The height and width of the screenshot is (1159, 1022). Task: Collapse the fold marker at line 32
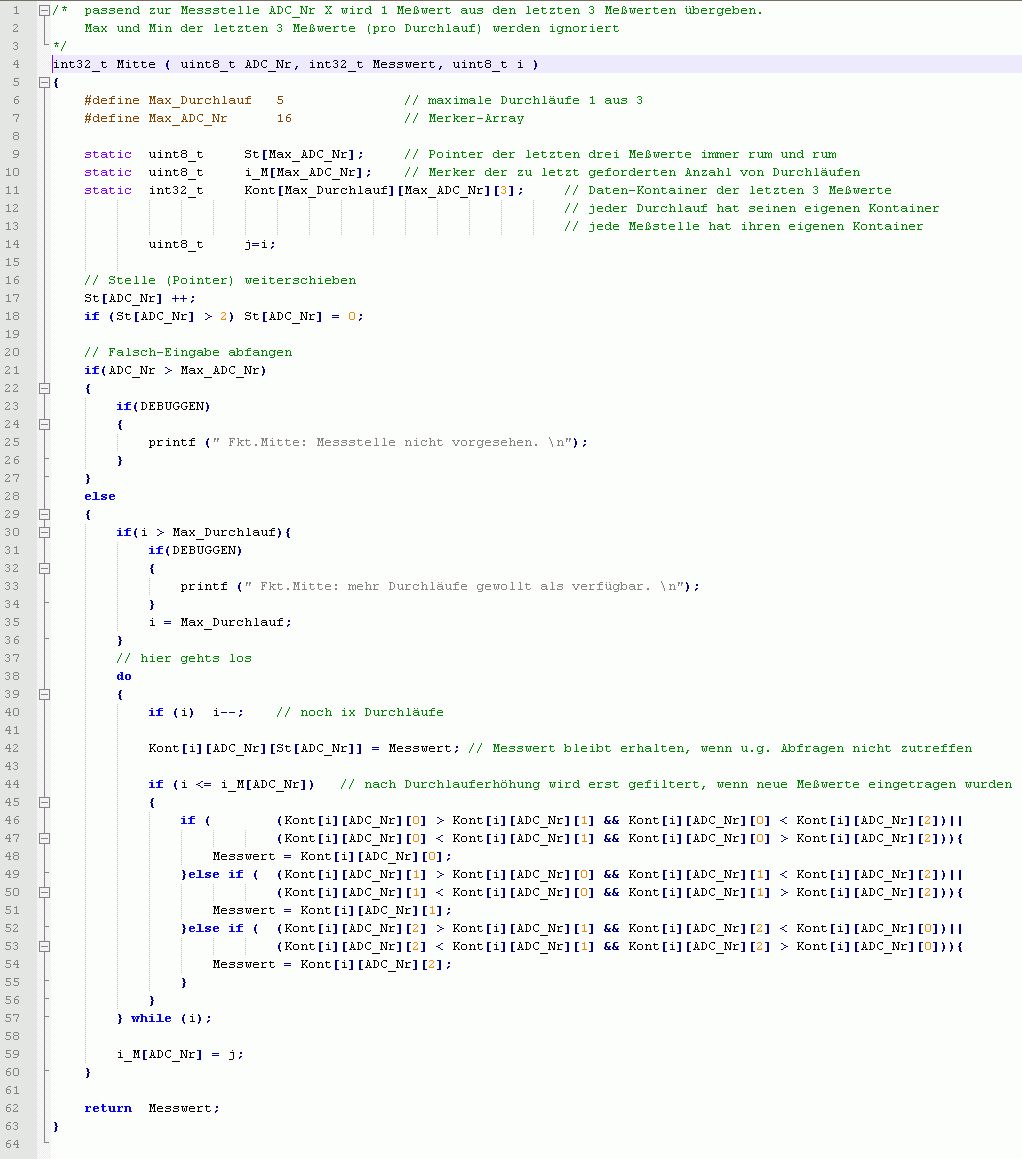(44, 568)
